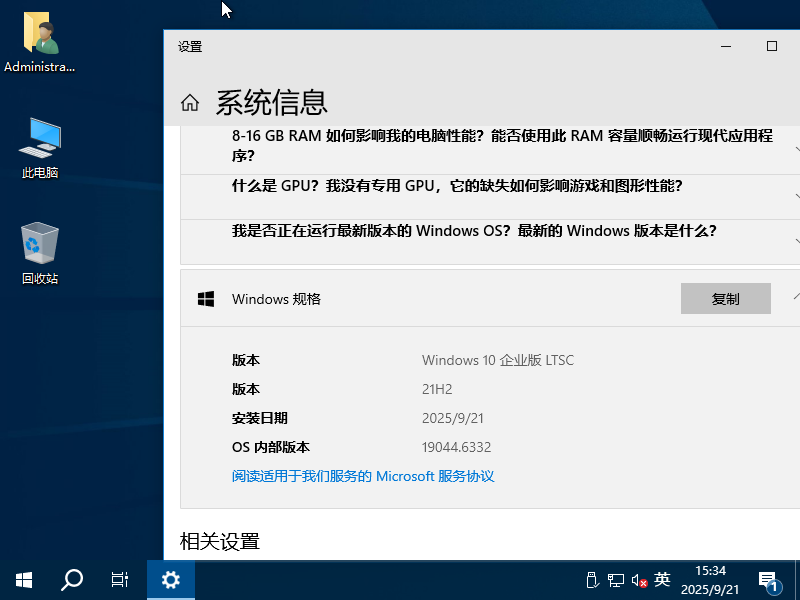Open the Start menu
Image resolution: width=800 pixels, height=600 pixels.
pos(22,580)
